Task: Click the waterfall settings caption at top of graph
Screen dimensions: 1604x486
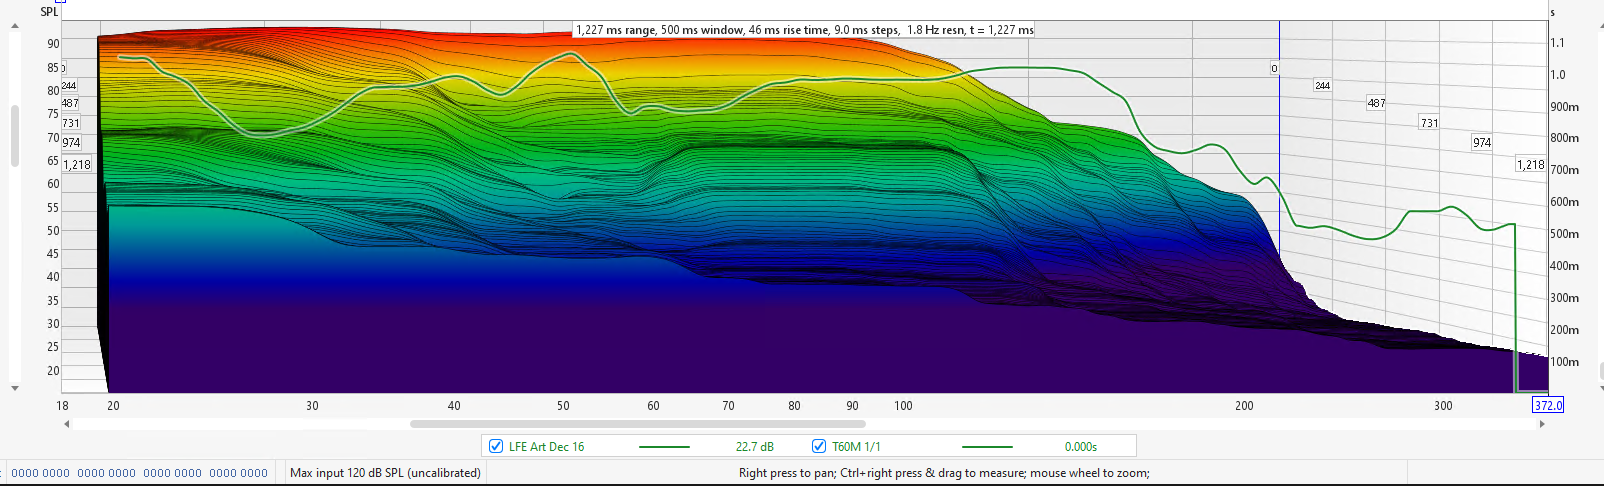Action: pyautogui.click(x=804, y=30)
